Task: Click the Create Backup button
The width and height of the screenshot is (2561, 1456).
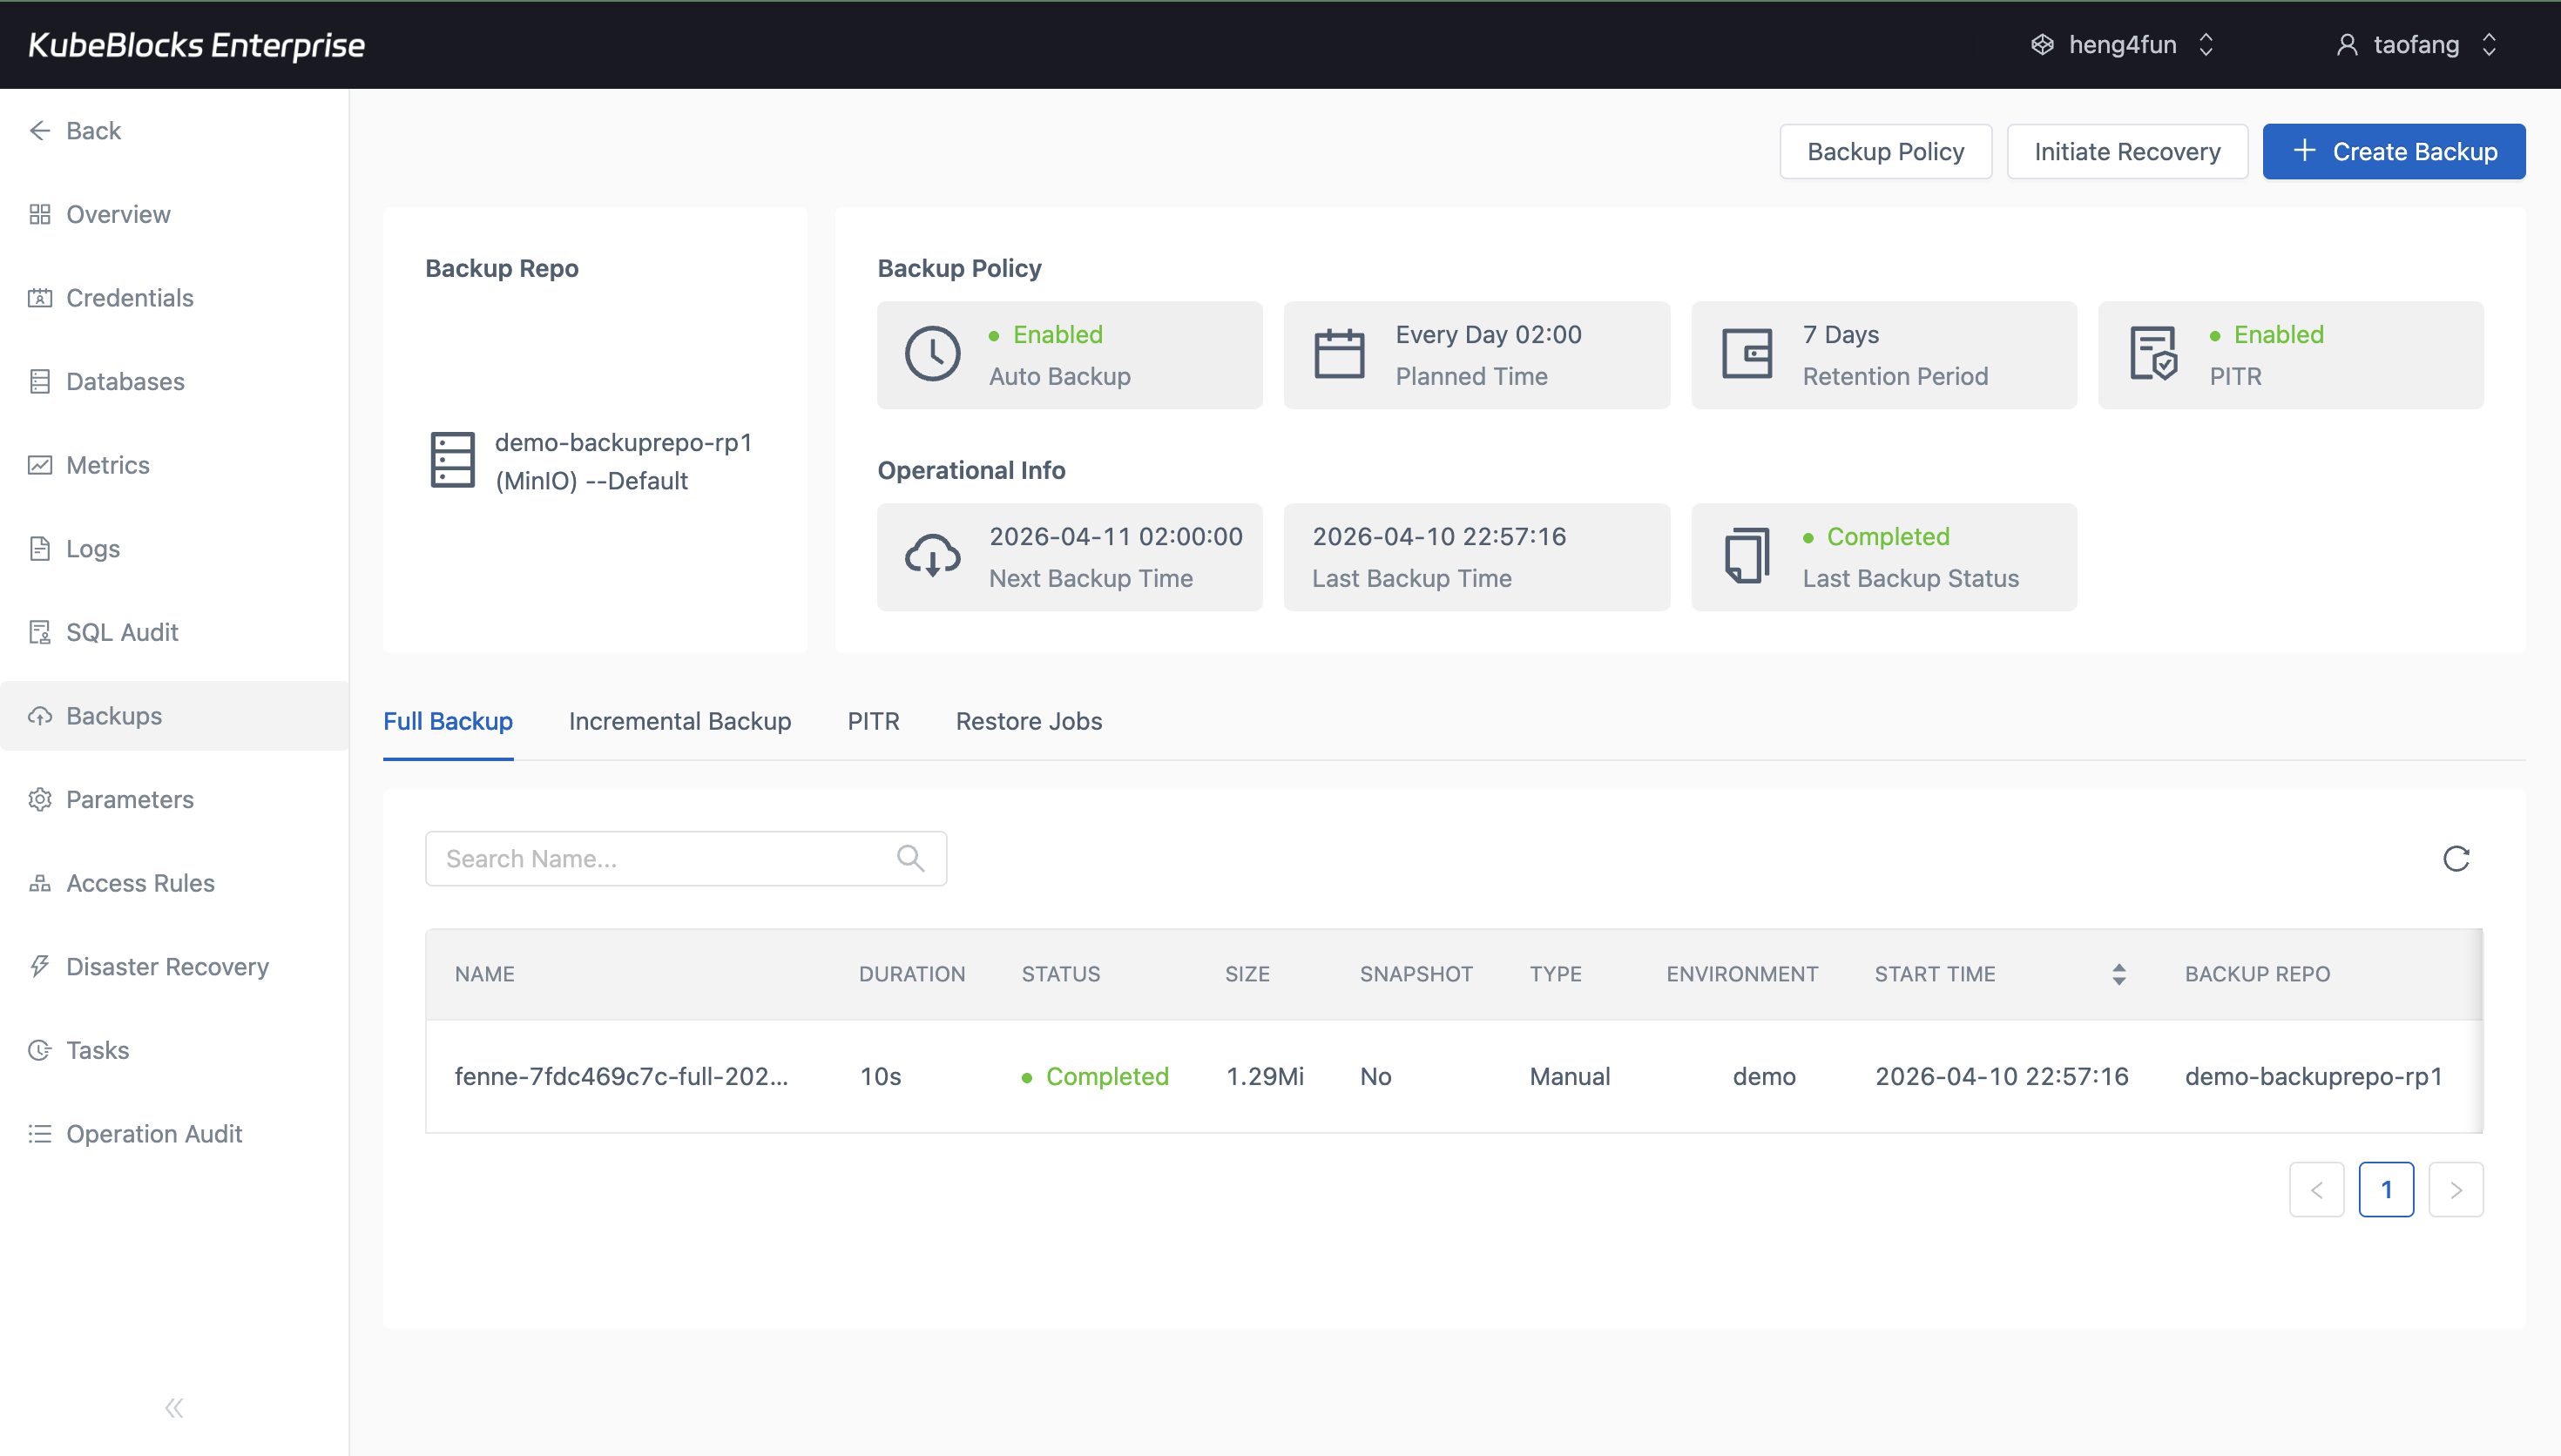Action: point(2394,151)
